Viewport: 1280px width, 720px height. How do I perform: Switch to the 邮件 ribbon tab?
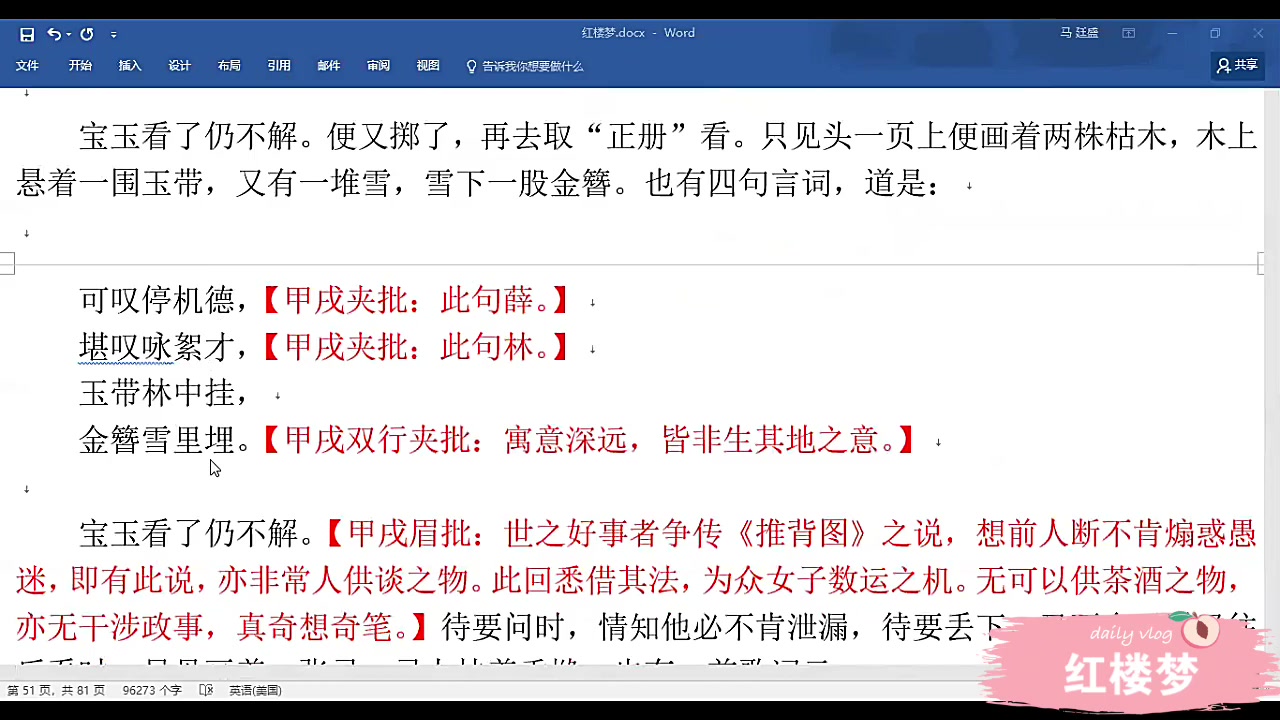[329, 66]
